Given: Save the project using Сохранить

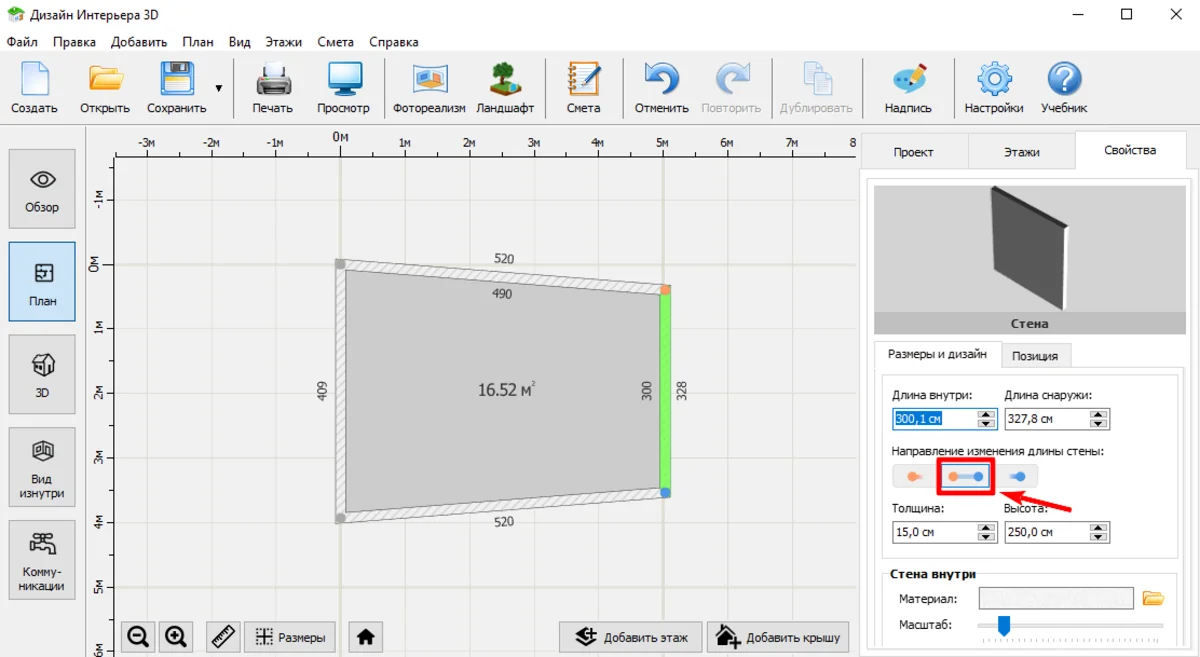Looking at the screenshot, I should tap(177, 88).
